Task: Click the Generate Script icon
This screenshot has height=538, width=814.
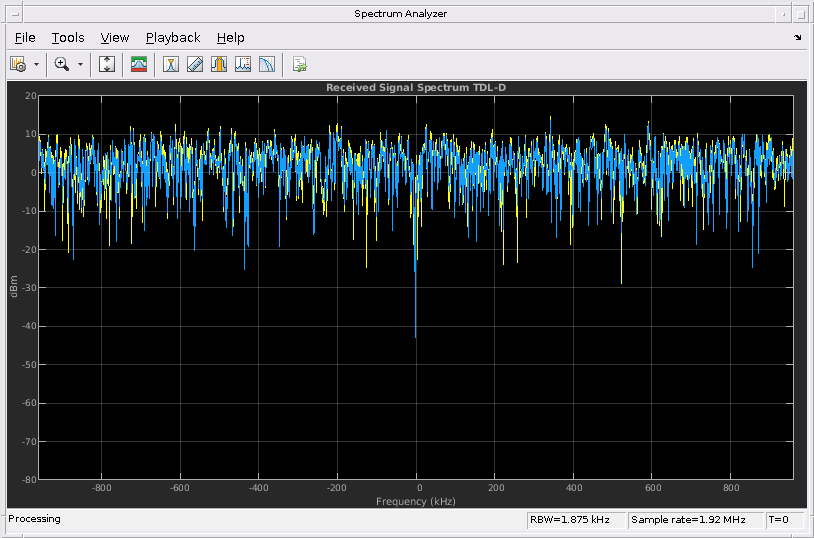Action: click(x=299, y=64)
